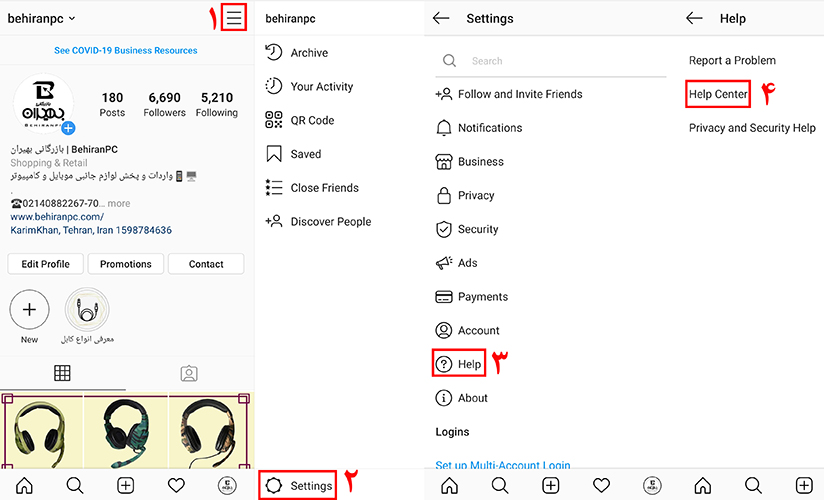Switch to the tagged photos tab

coord(188,373)
